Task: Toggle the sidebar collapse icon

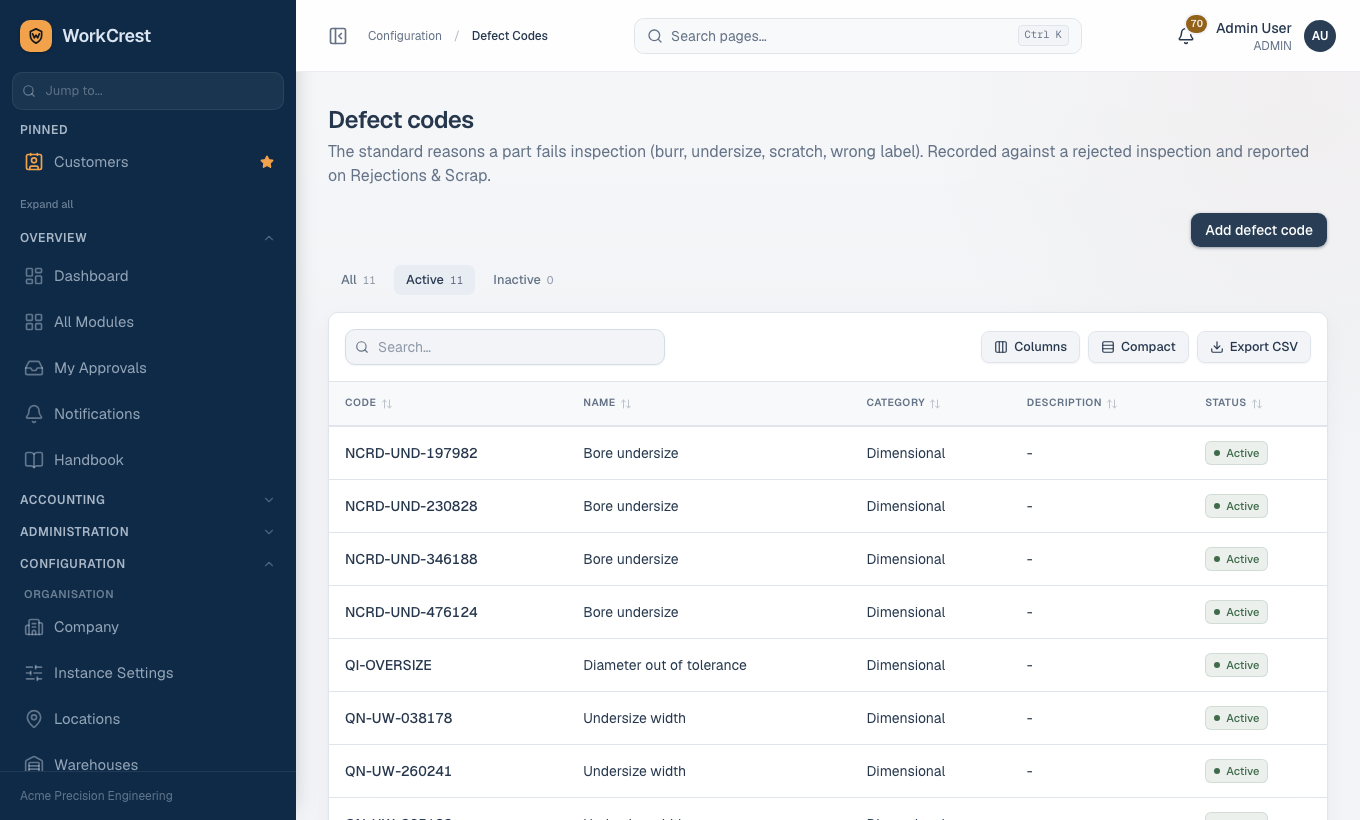Action: (x=338, y=36)
